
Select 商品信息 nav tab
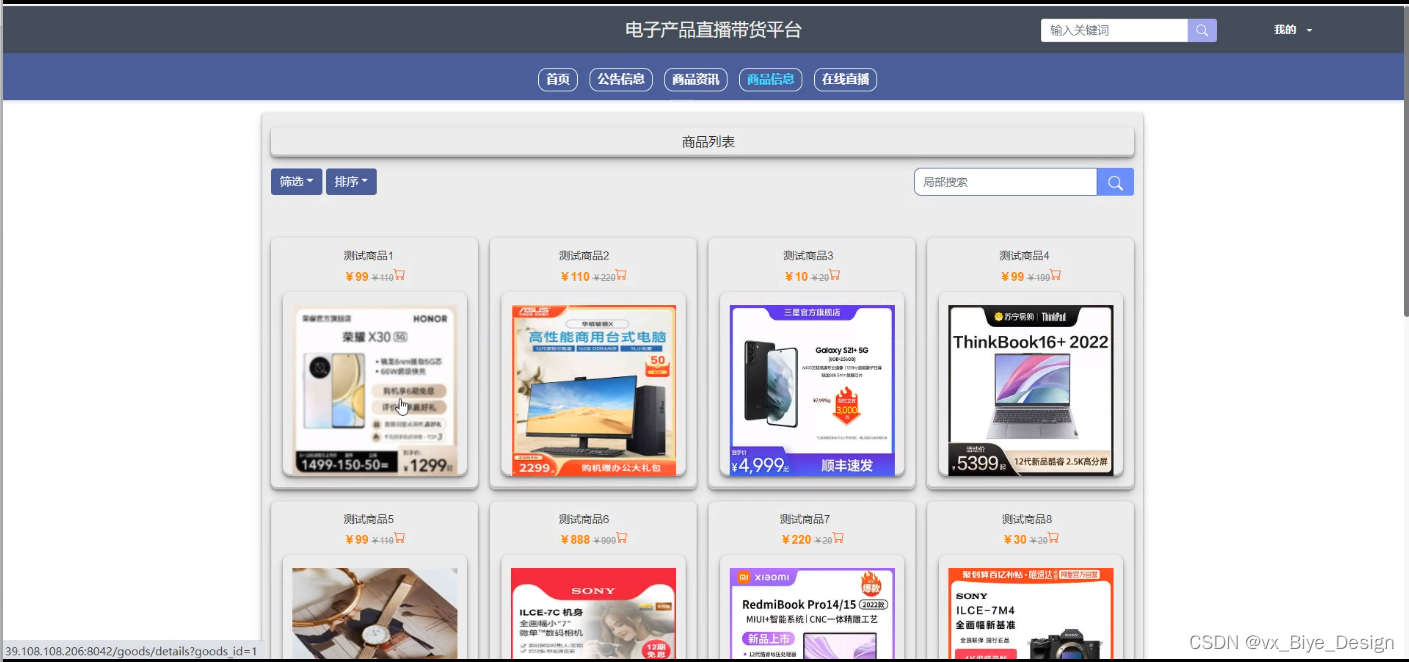point(771,79)
